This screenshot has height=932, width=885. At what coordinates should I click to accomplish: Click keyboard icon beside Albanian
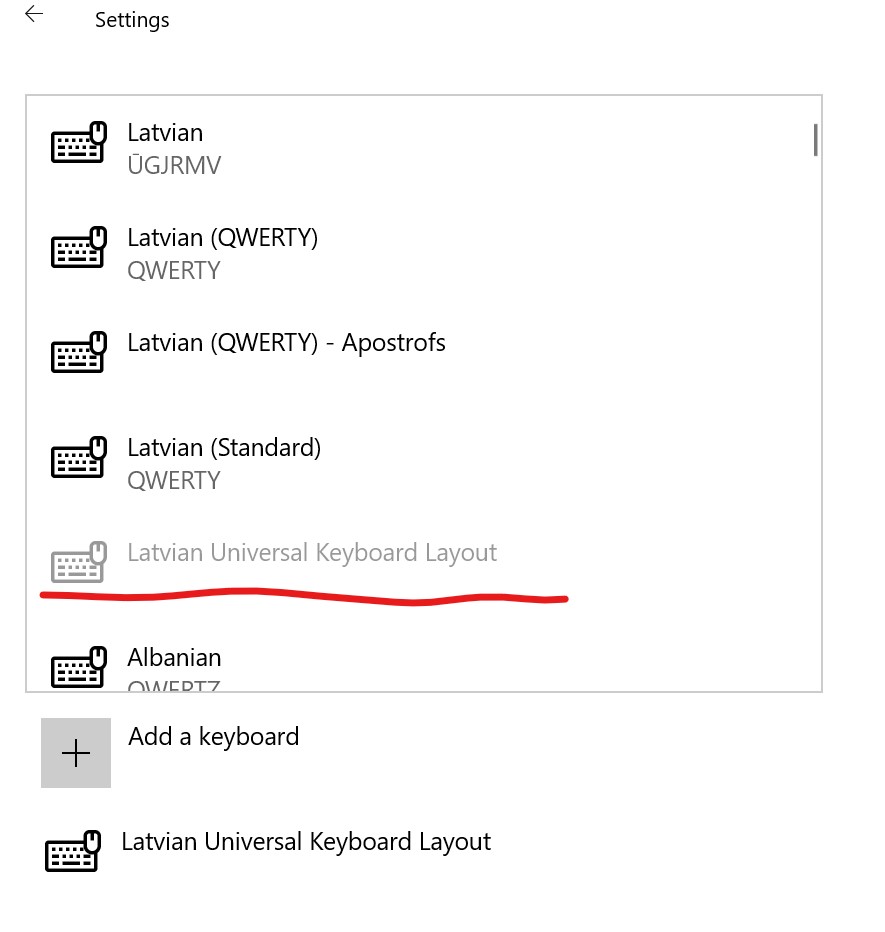(78, 667)
